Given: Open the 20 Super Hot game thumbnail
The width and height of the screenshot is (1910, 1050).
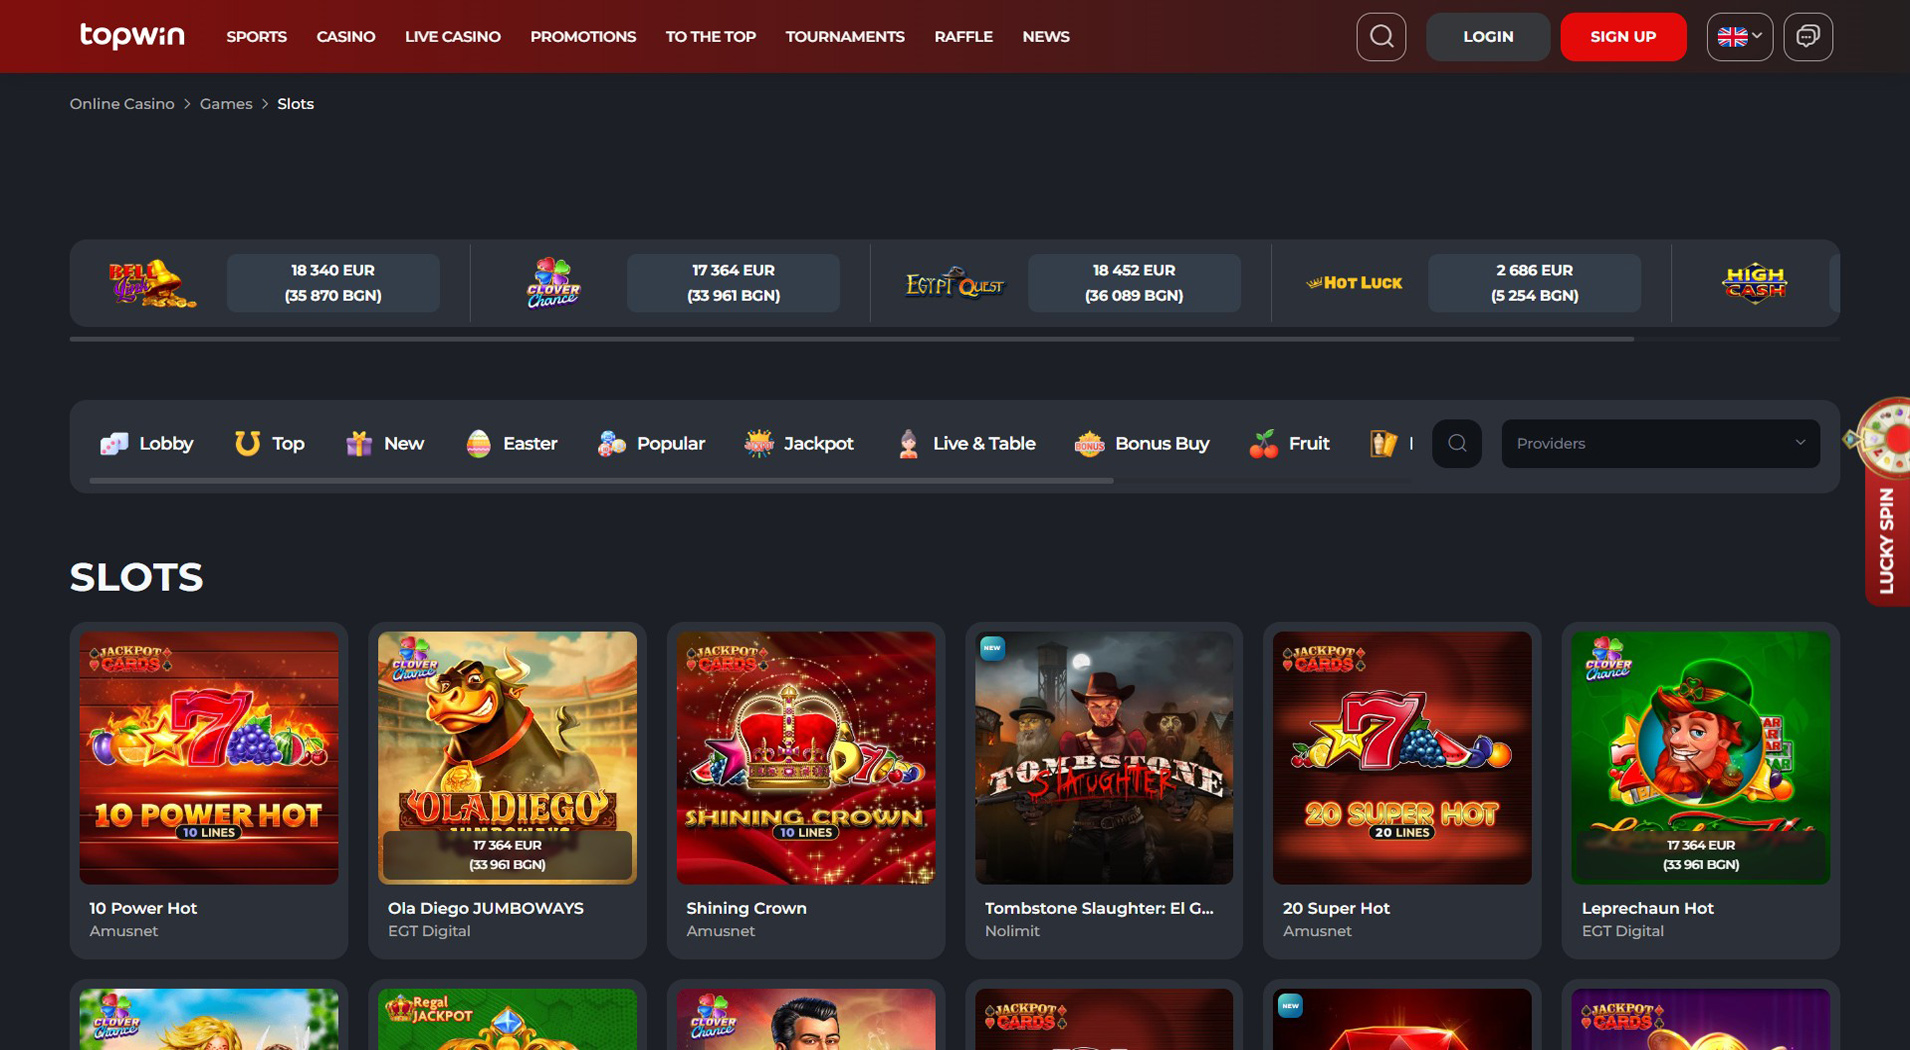Looking at the screenshot, I should tap(1402, 758).
